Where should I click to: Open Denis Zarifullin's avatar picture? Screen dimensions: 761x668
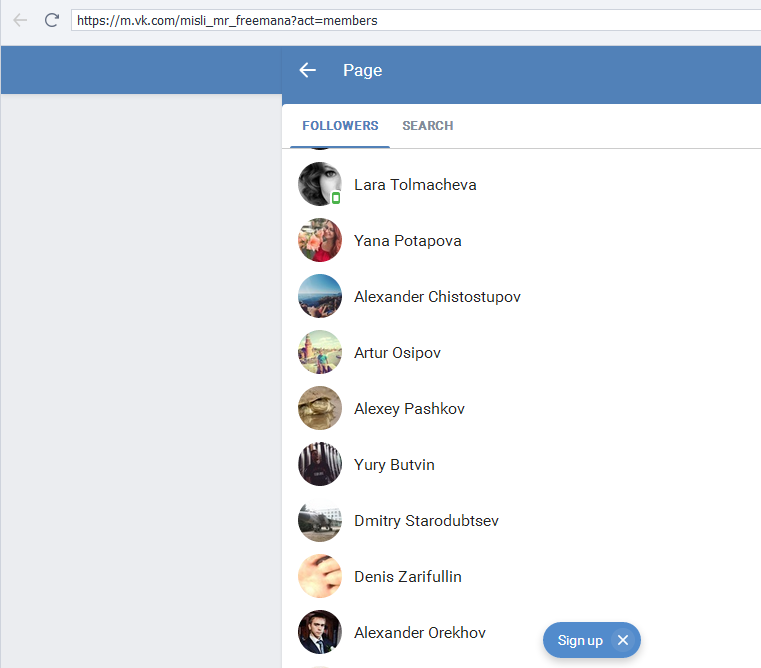click(x=320, y=576)
